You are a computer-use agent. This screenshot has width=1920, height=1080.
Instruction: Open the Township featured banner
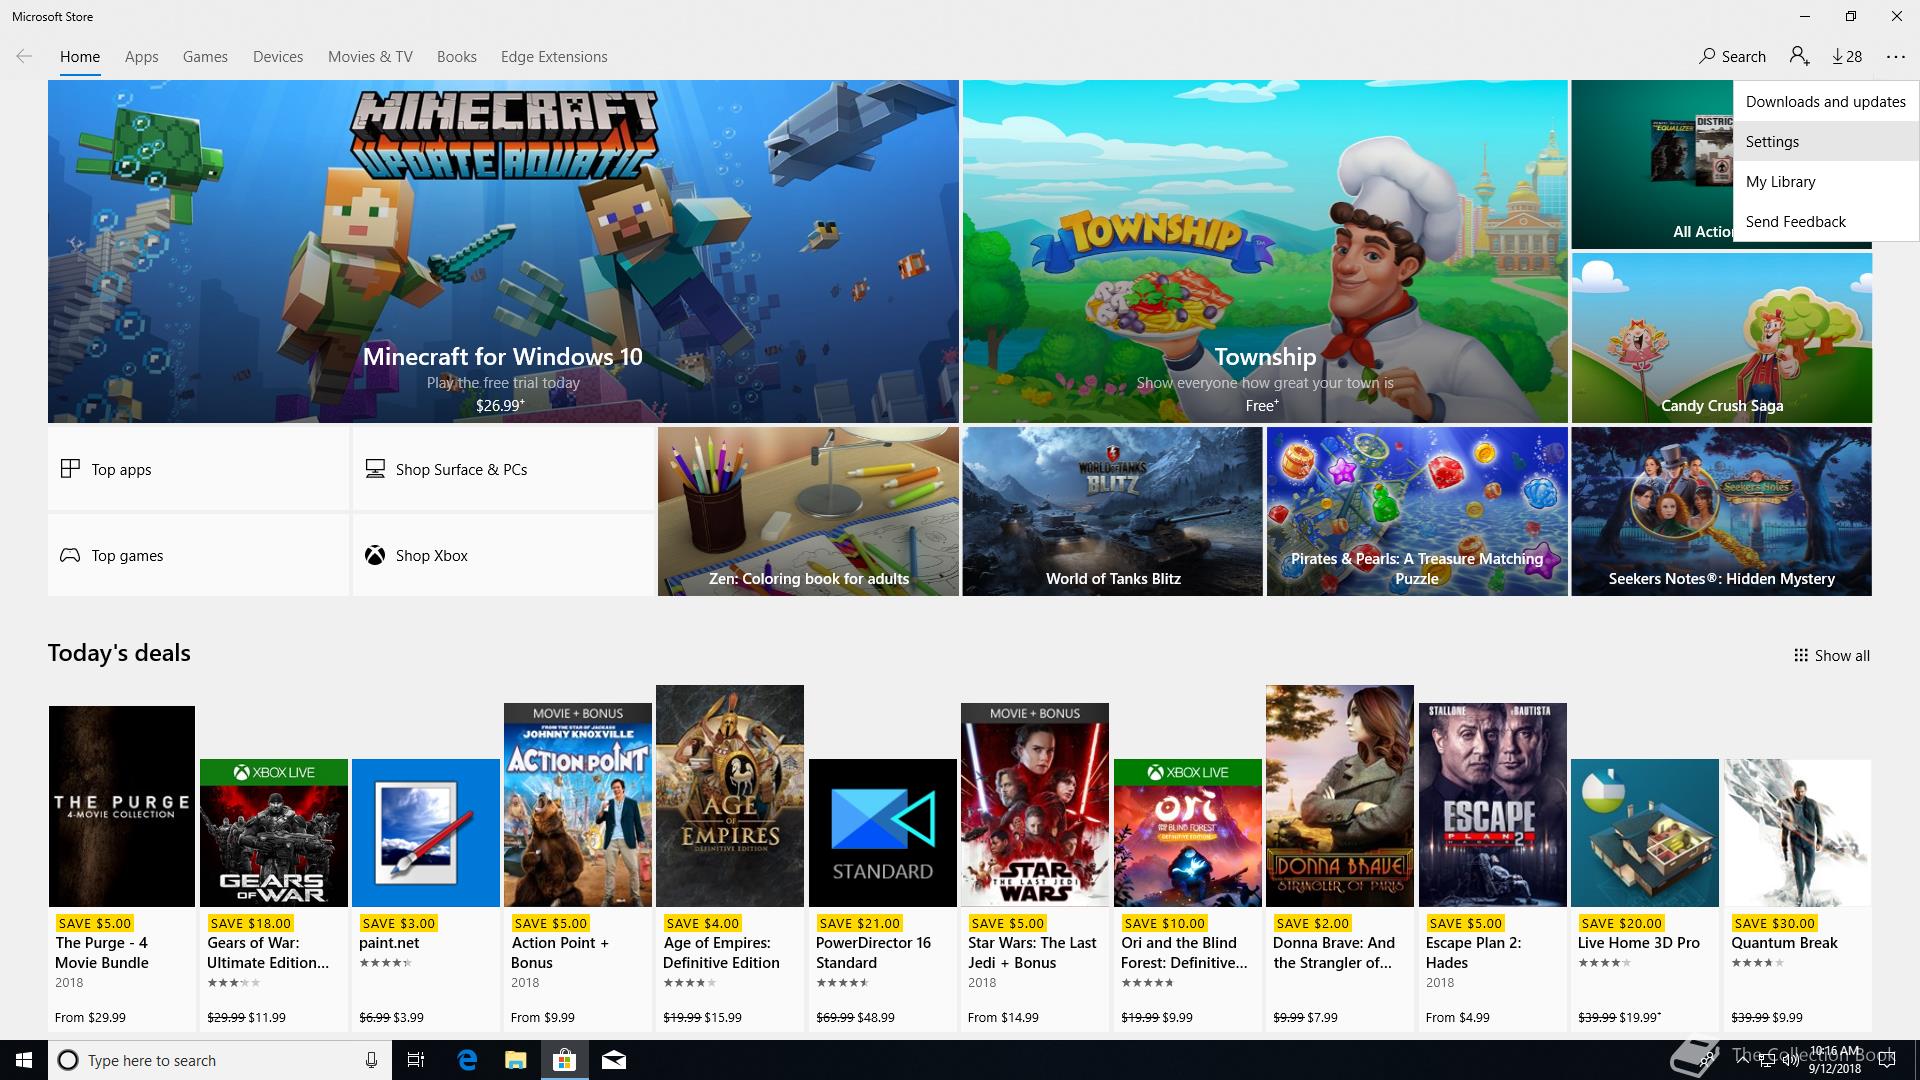pos(1265,251)
